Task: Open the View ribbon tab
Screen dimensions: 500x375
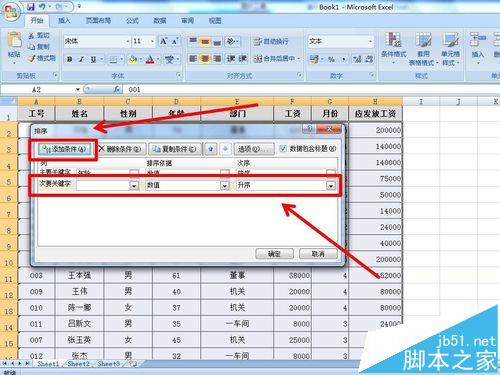Action: click(215, 21)
